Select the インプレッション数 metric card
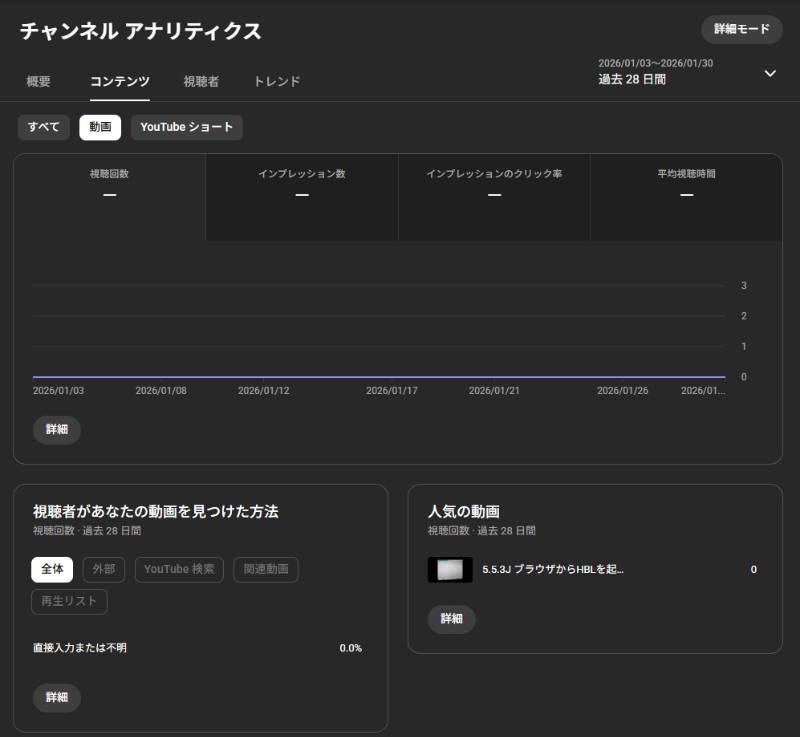The image size is (800, 737). click(x=302, y=197)
